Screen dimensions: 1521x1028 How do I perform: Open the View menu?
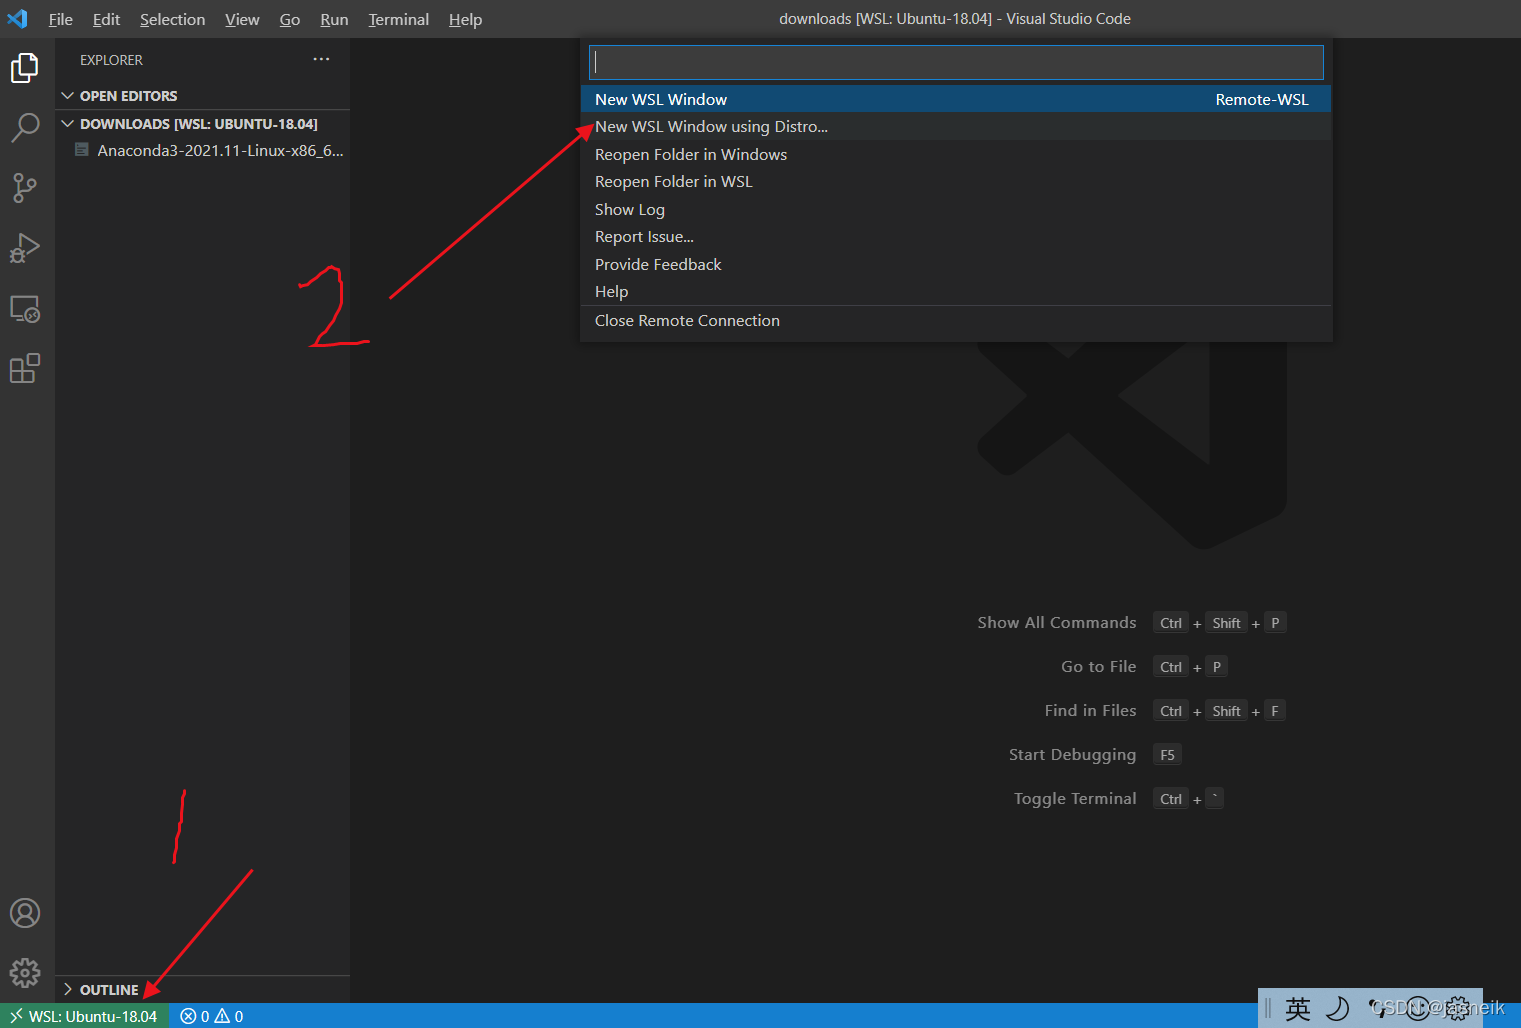point(242,19)
